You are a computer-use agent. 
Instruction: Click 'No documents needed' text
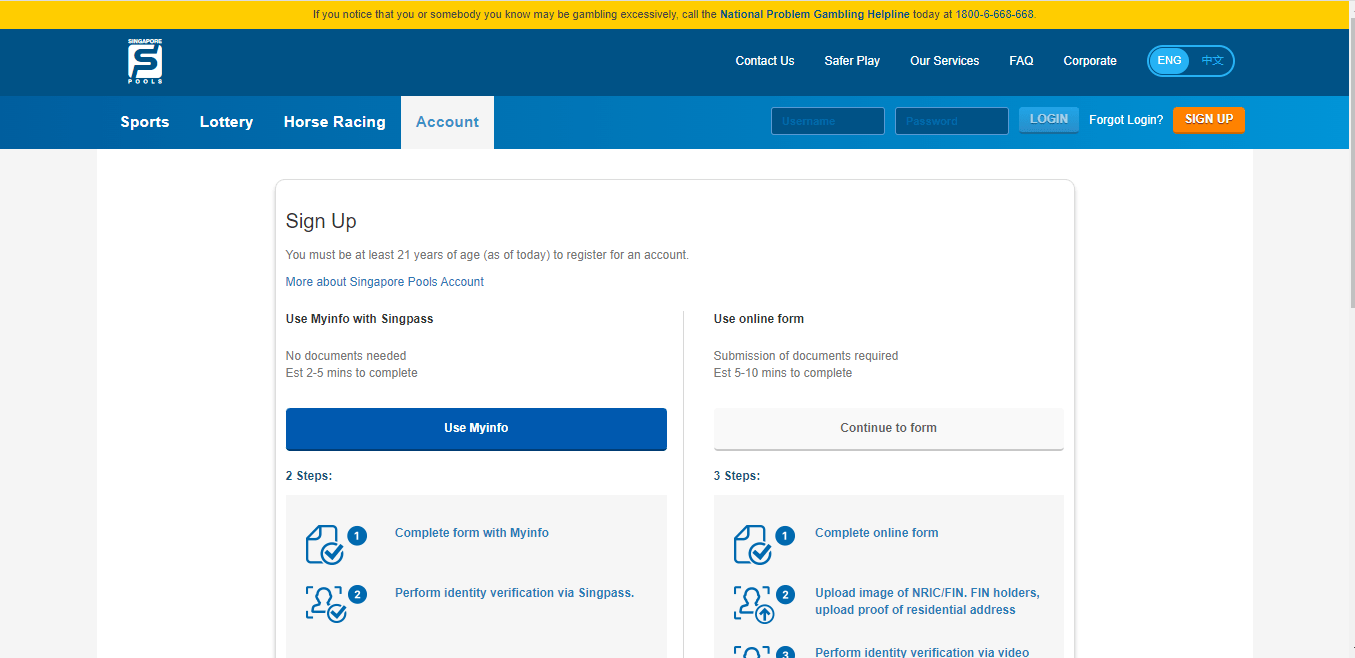click(346, 356)
